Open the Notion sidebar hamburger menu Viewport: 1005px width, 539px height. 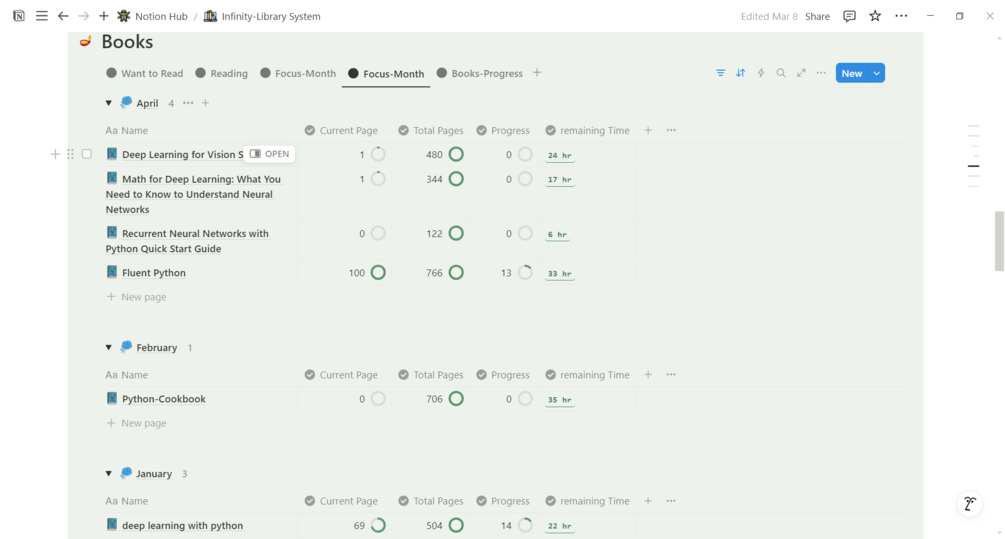point(42,16)
